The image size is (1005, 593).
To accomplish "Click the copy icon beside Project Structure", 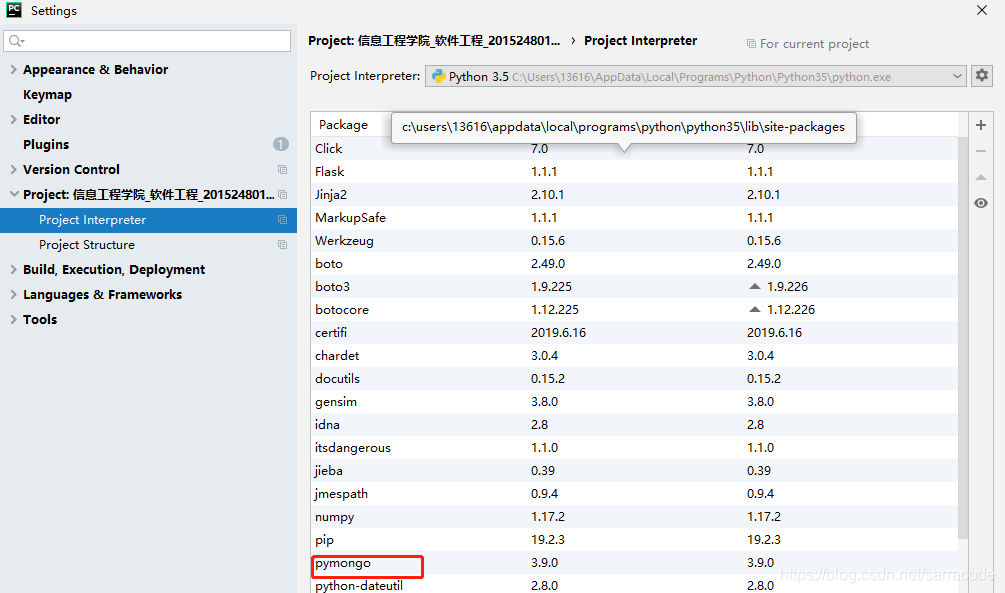I will 282,245.
